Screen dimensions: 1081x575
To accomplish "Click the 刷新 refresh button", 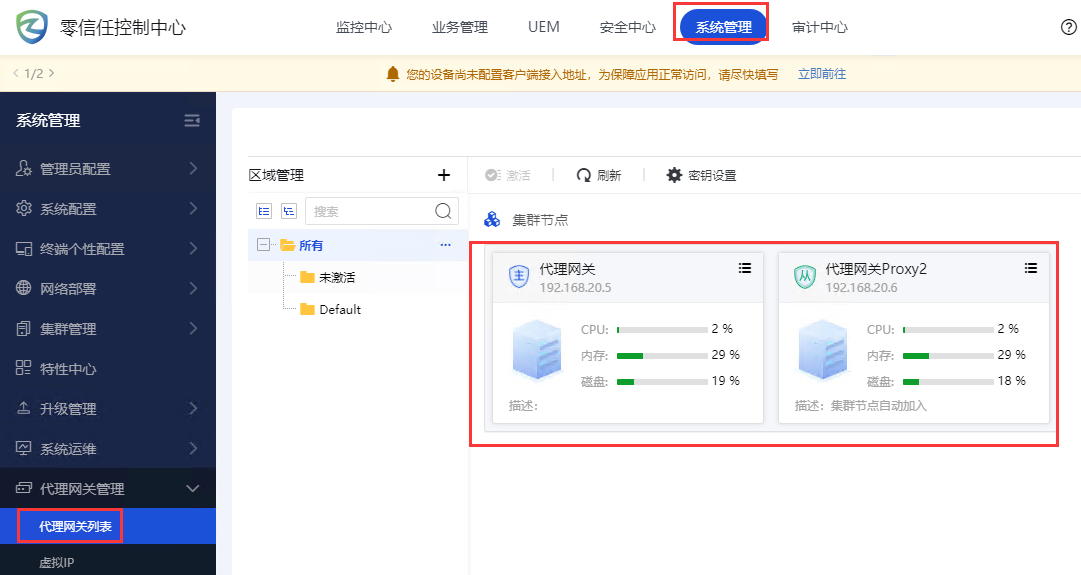I will (x=598, y=175).
